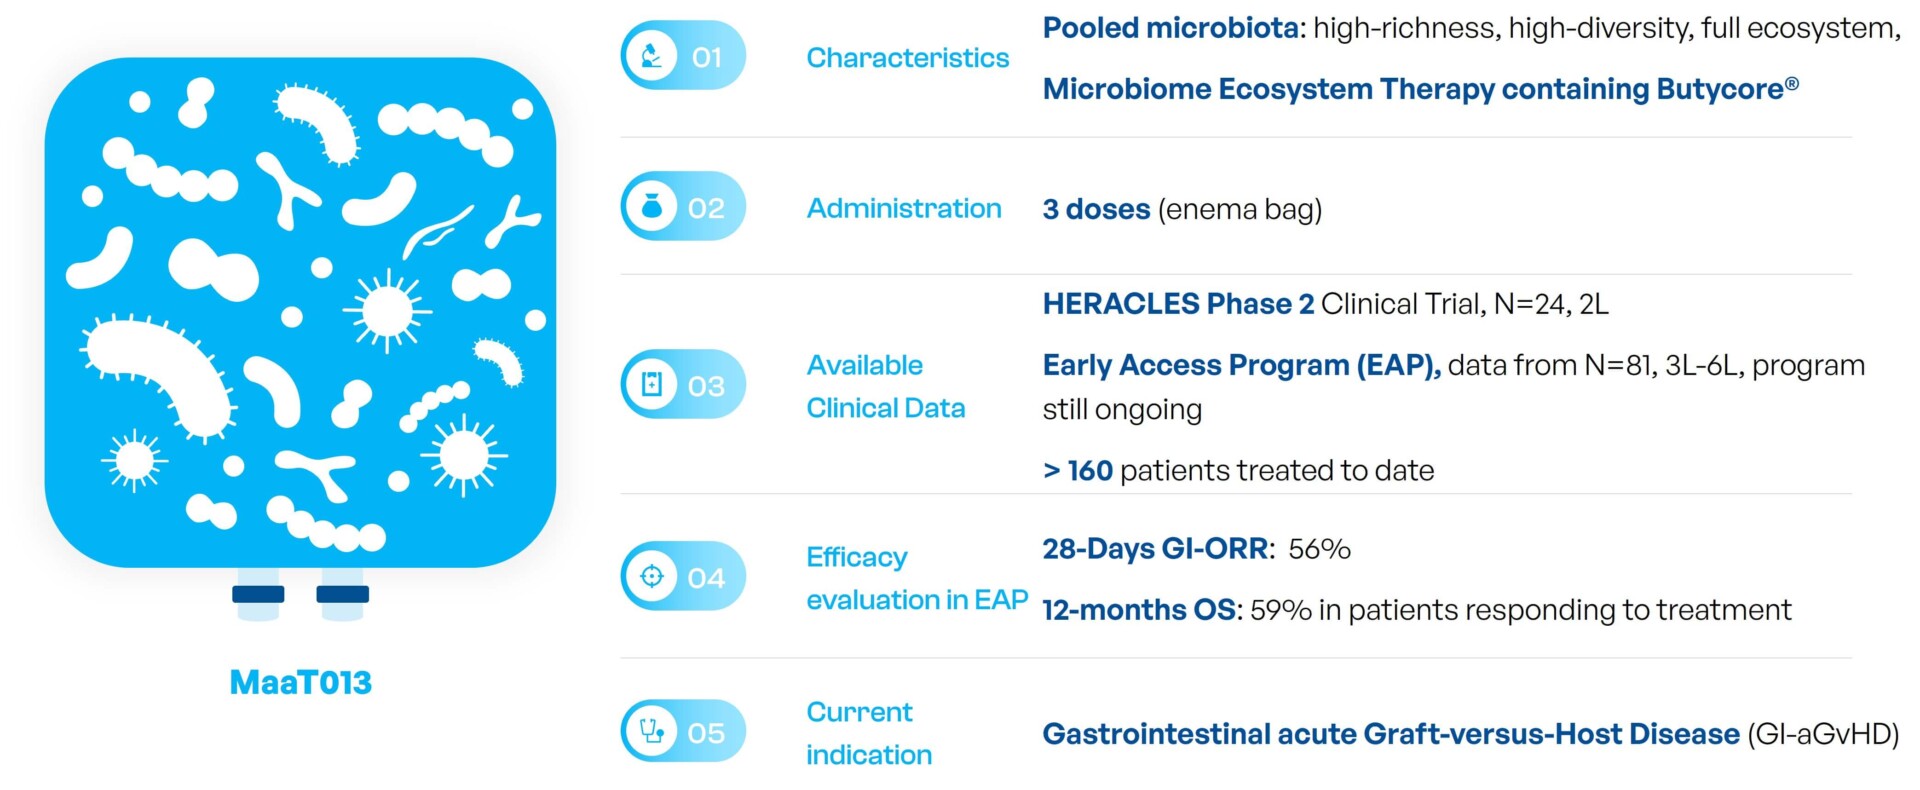Select the Efficacy evaluation in EAP heading
1920x790 pixels.
[917, 578]
